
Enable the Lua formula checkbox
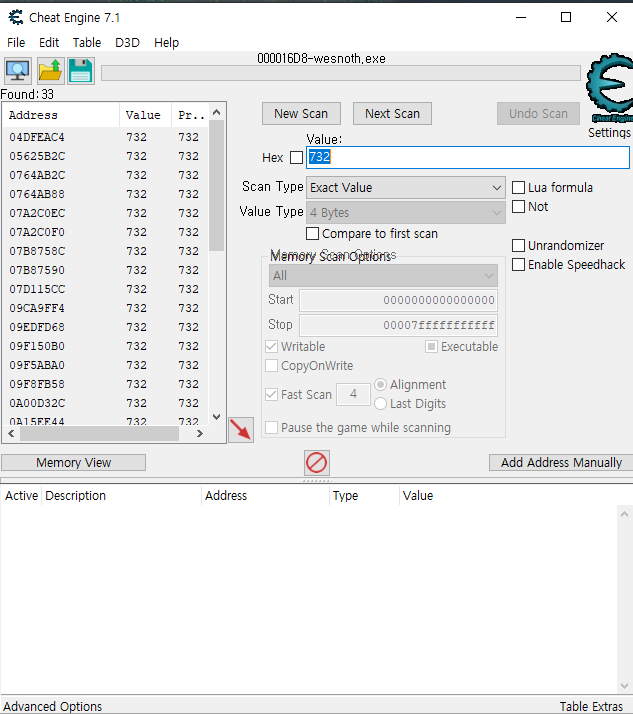pos(518,188)
